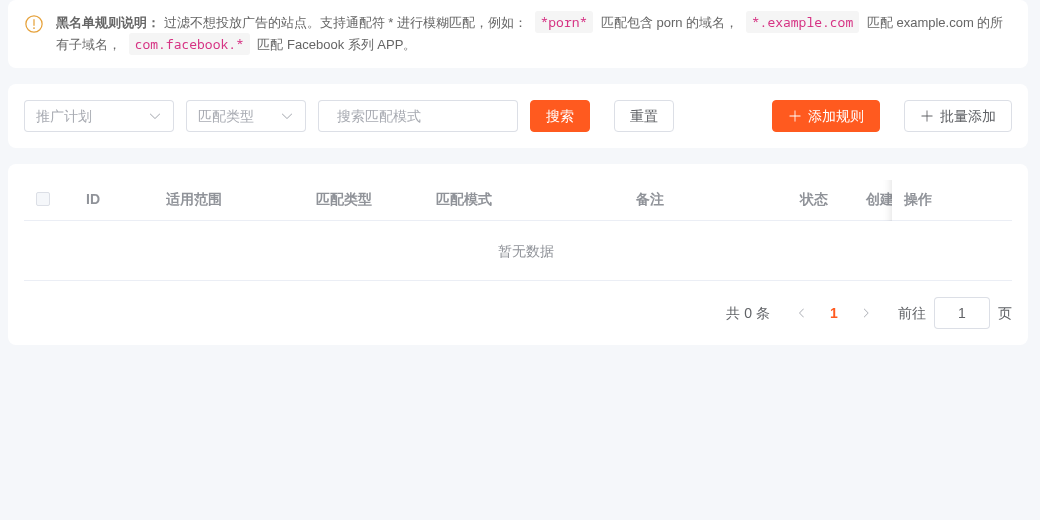Open the 推广计划 dropdown
Screen dimensions: 1040x520
[x=99, y=116]
